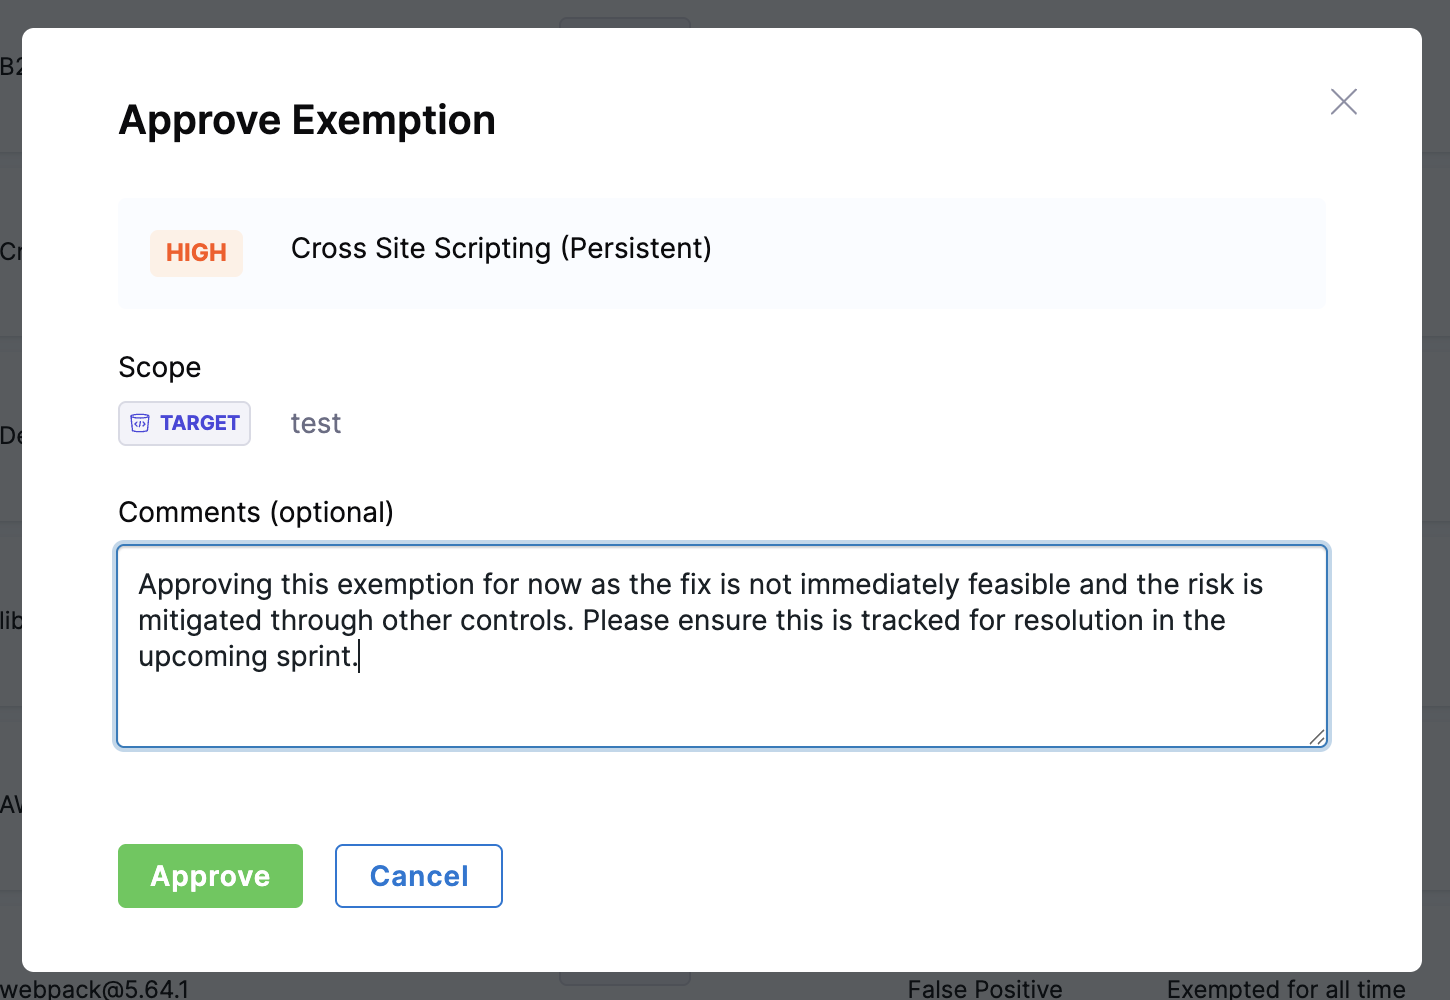Click the green Approve button
The height and width of the screenshot is (1000, 1450).
pyautogui.click(x=210, y=876)
